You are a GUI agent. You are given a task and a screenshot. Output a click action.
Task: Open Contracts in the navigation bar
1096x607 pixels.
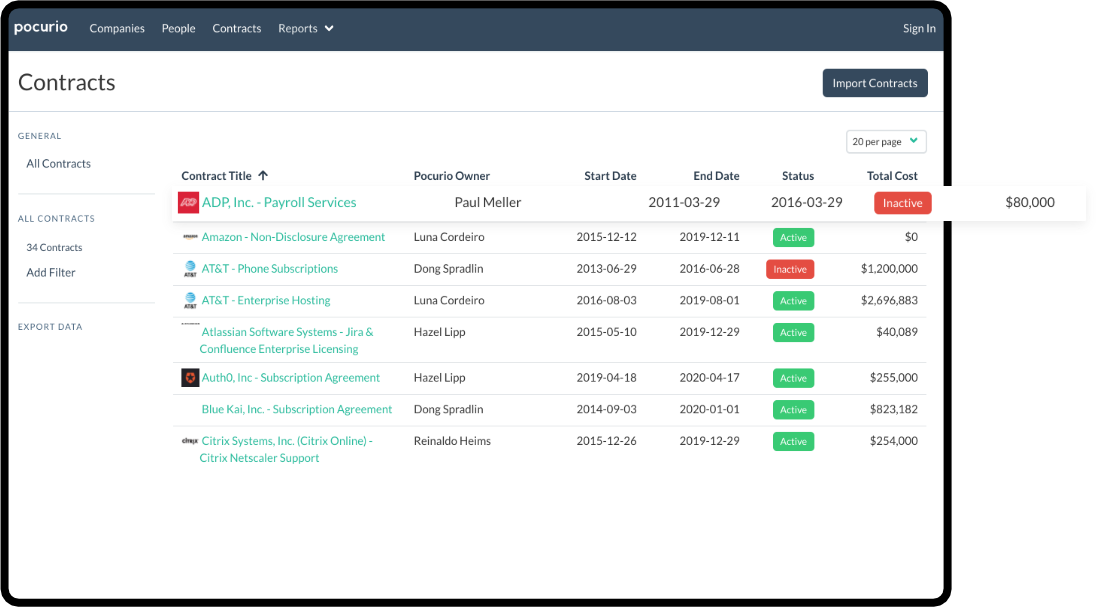(x=237, y=28)
